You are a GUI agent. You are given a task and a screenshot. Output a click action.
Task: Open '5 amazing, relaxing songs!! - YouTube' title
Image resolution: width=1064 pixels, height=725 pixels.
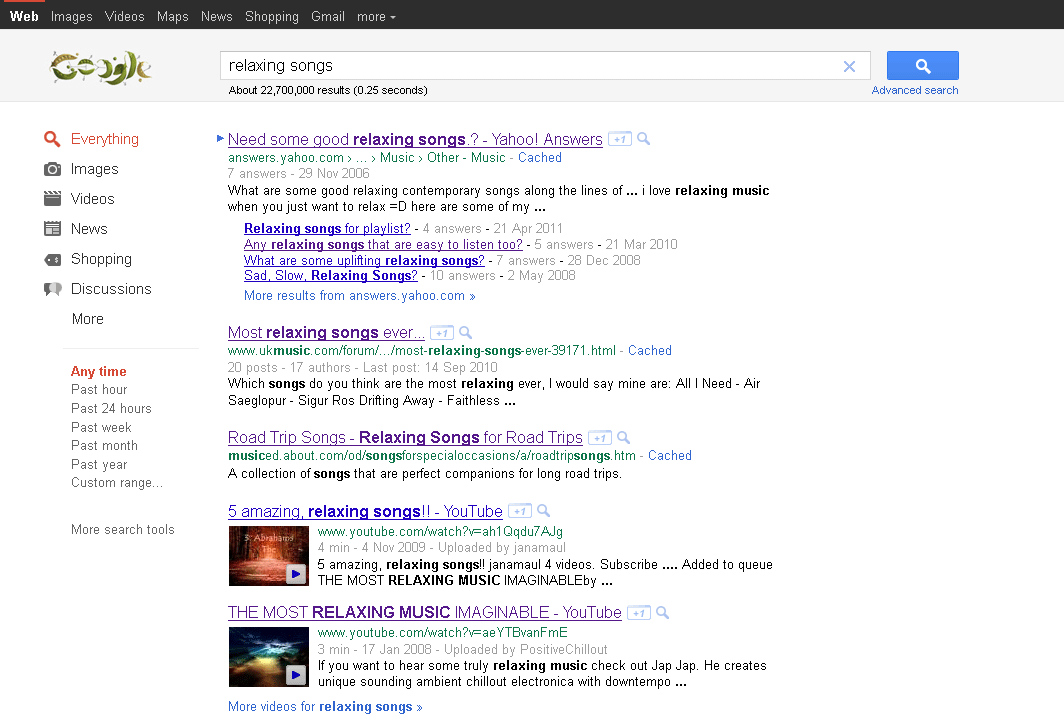[x=365, y=511]
